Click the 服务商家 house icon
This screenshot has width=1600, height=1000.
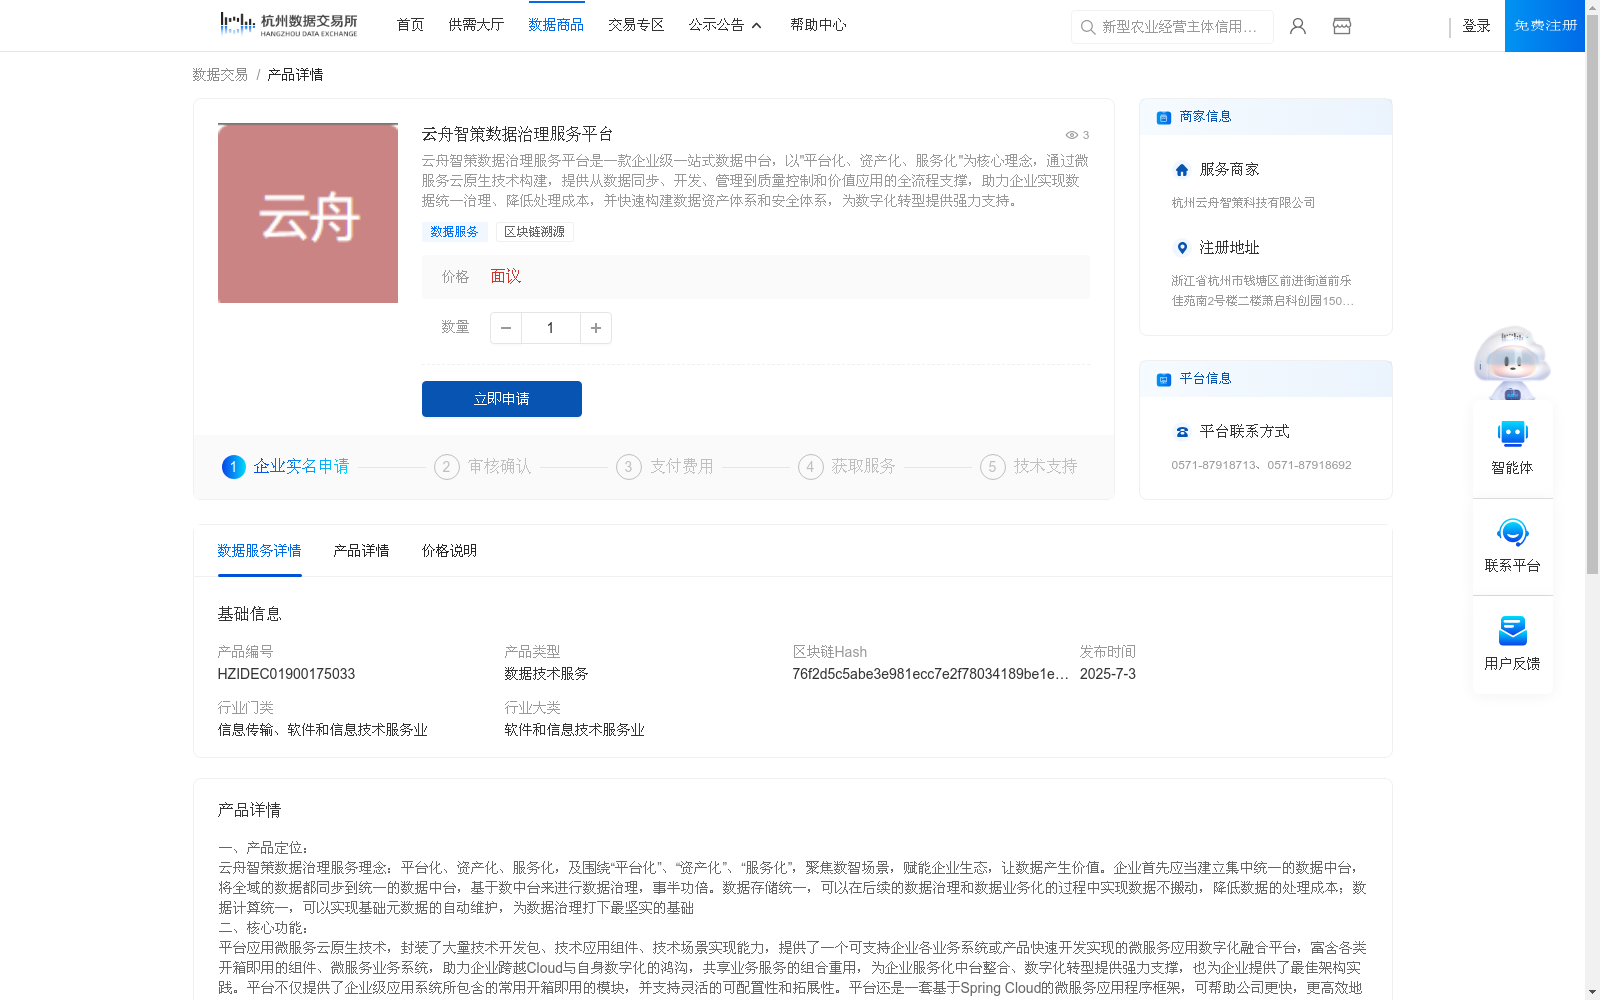point(1182,170)
